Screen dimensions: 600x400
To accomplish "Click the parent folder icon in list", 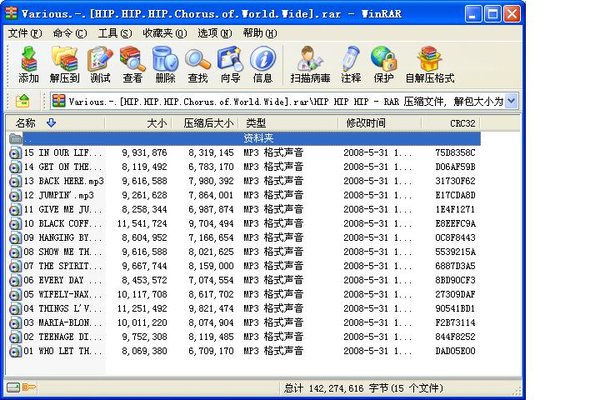I will click(x=15, y=139).
